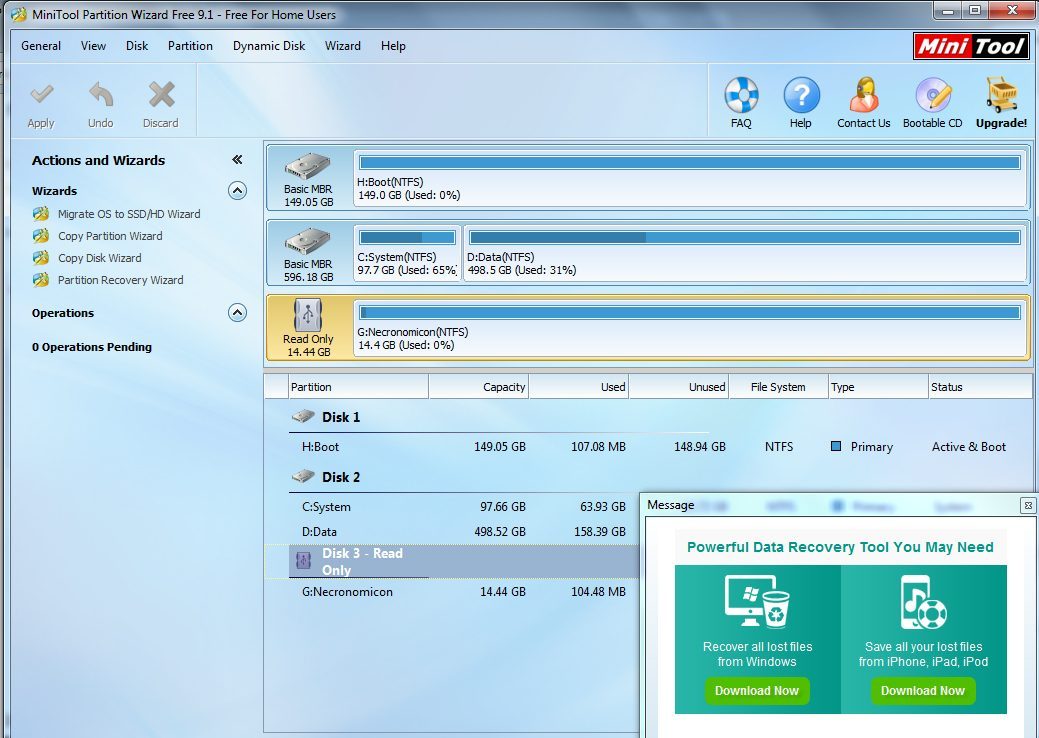Sort by the Partition column header

(x=358, y=387)
